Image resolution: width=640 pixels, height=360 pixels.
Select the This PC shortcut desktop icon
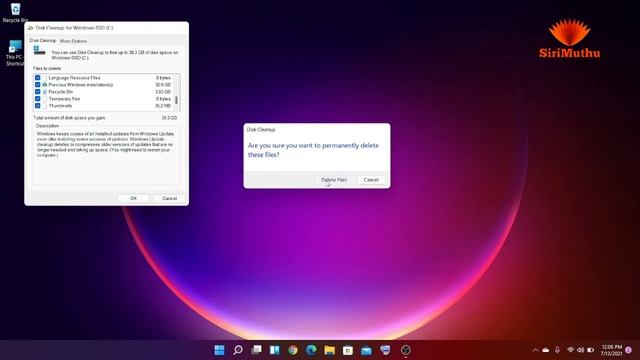click(15, 53)
